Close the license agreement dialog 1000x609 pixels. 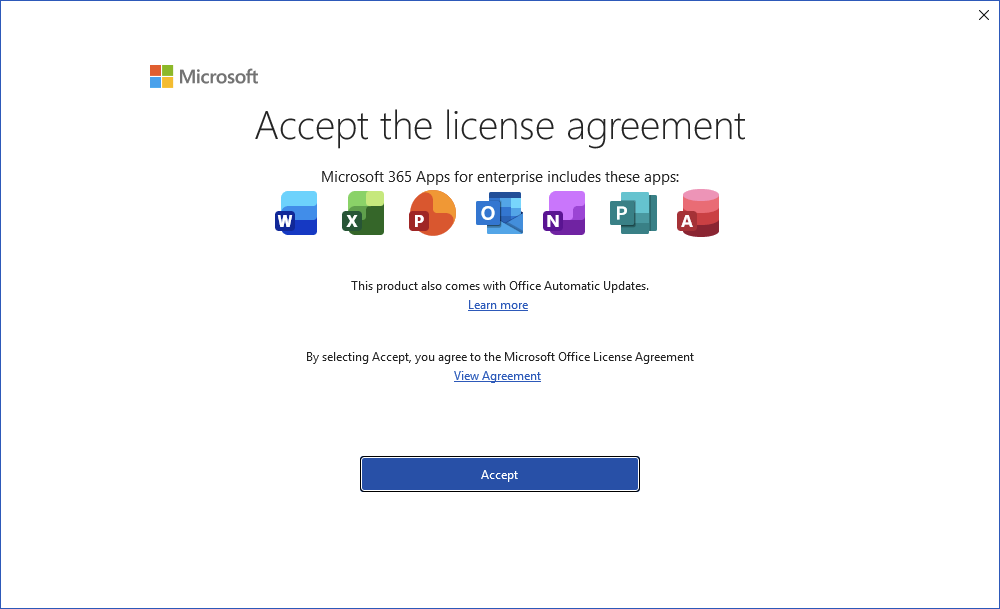tap(983, 15)
